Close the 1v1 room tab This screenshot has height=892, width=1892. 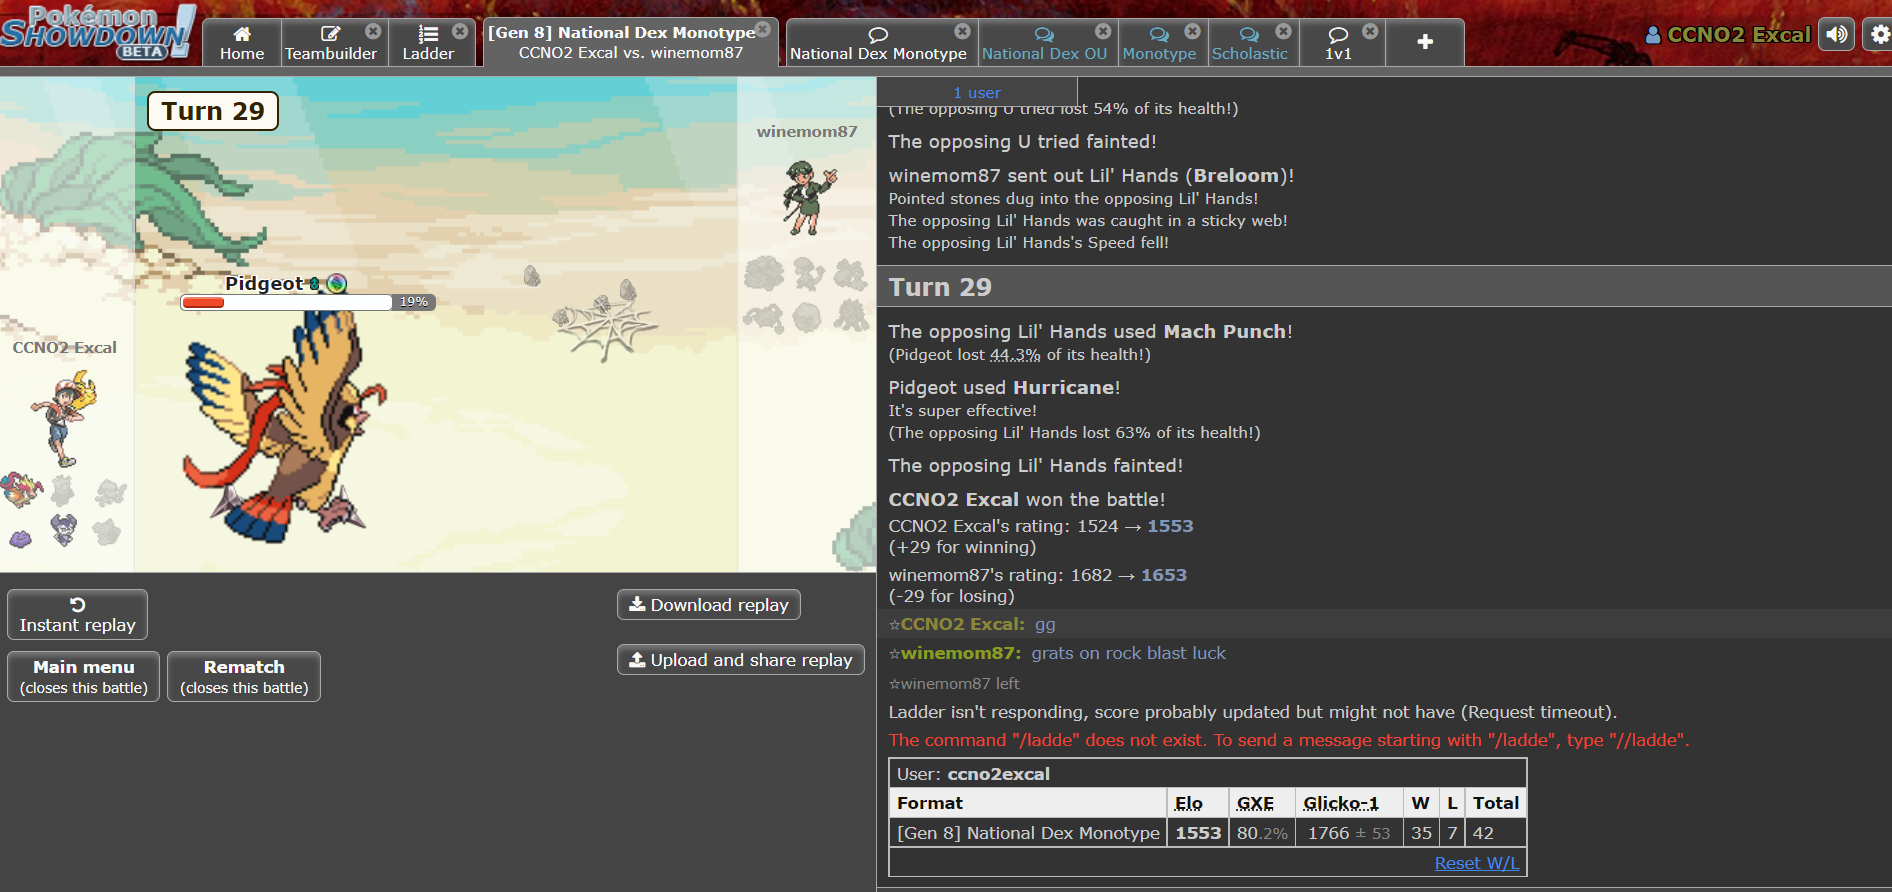pos(1370,31)
